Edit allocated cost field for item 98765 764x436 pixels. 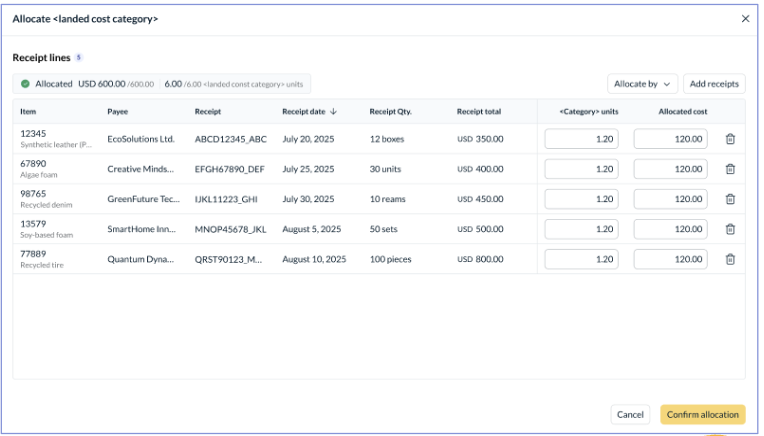coord(670,199)
